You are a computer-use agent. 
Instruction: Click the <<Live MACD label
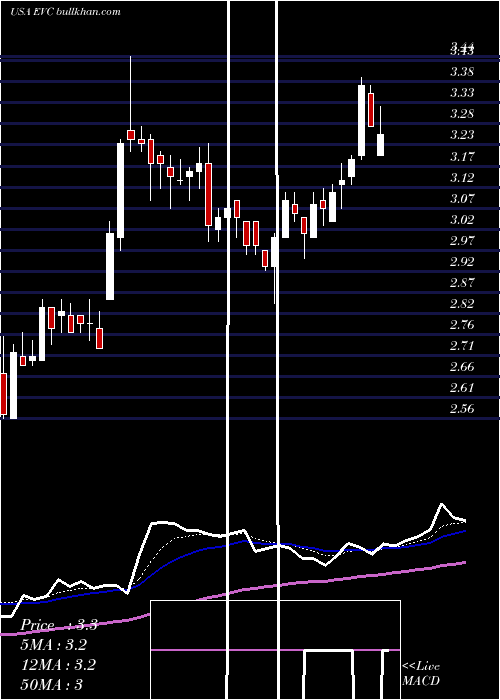tap(421, 673)
